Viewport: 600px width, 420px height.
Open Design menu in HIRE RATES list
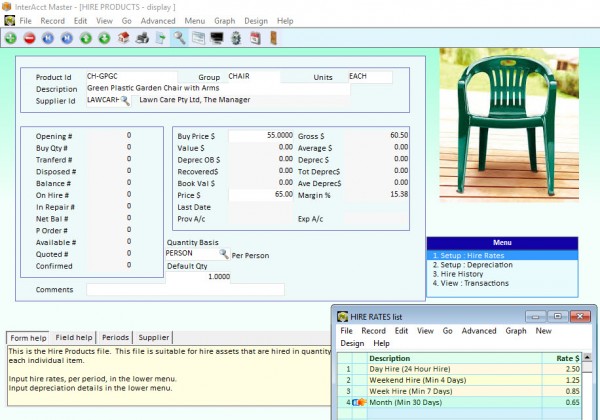tap(352, 343)
